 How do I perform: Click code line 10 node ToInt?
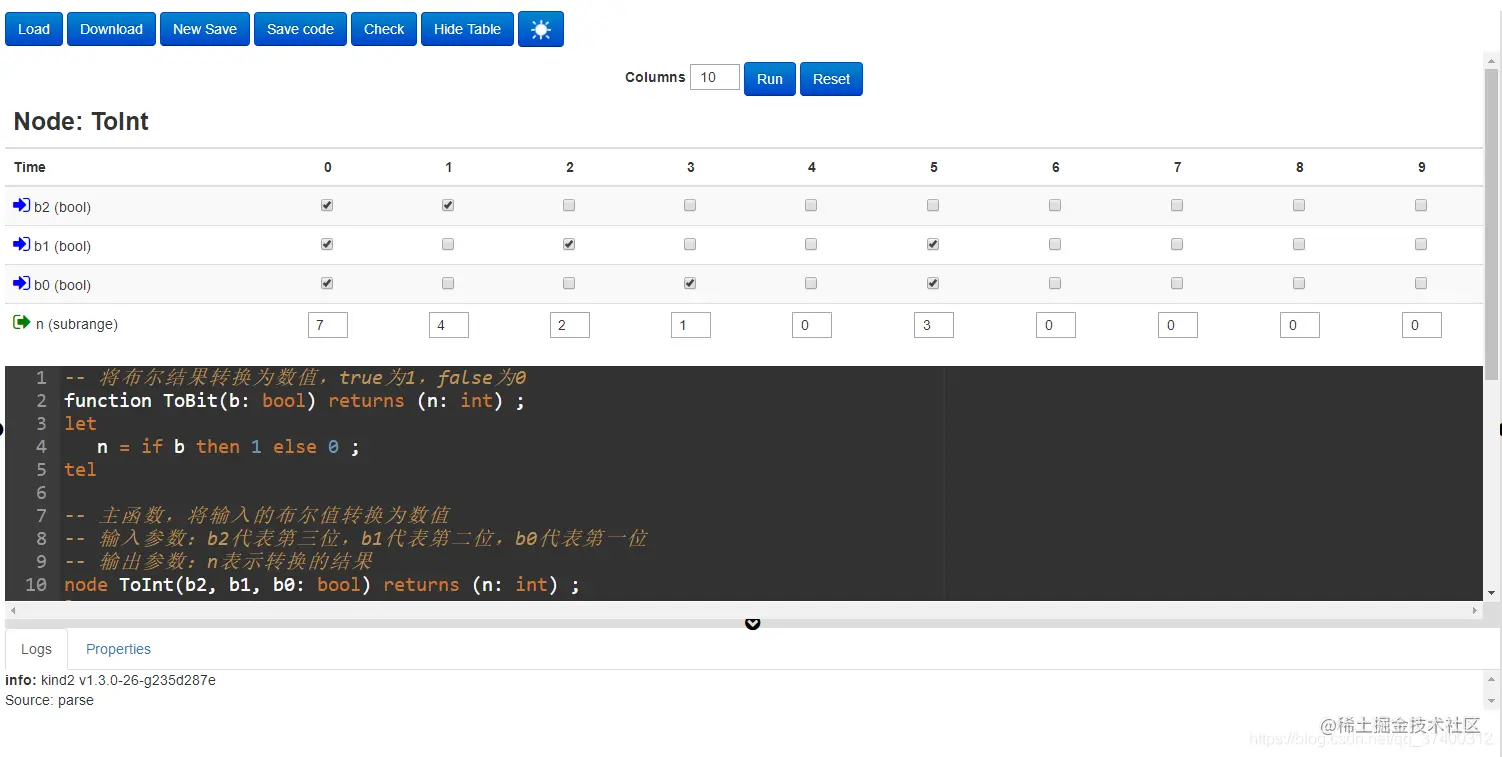(322, 584)
